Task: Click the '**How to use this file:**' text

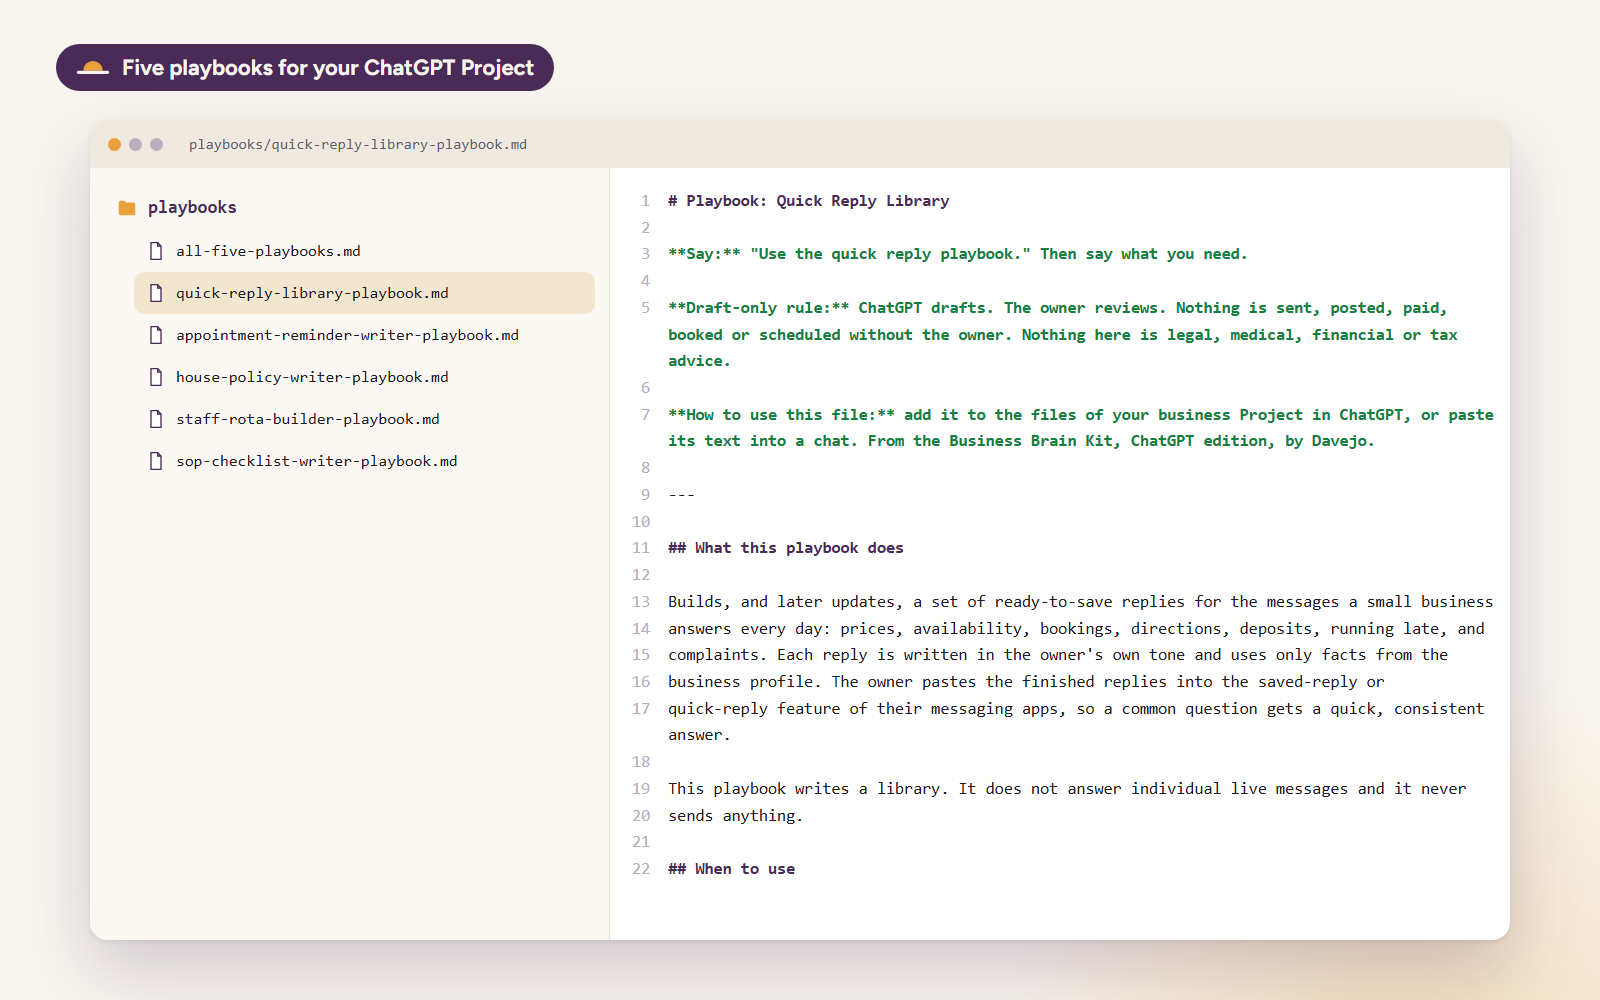Action: click(782, 415)
